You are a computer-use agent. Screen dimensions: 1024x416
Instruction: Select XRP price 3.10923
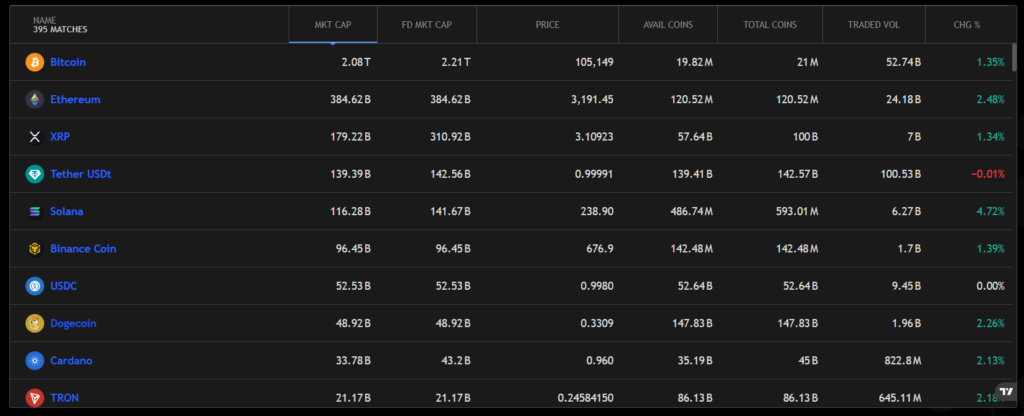point(593,136)
